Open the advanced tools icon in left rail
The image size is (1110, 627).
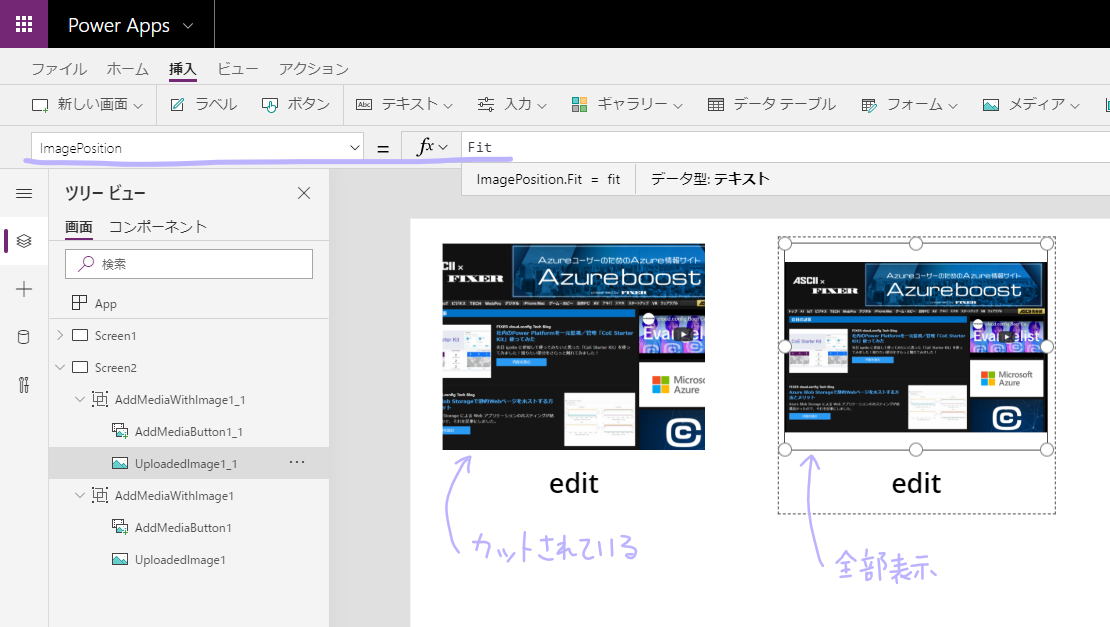[x=24, y=385]
